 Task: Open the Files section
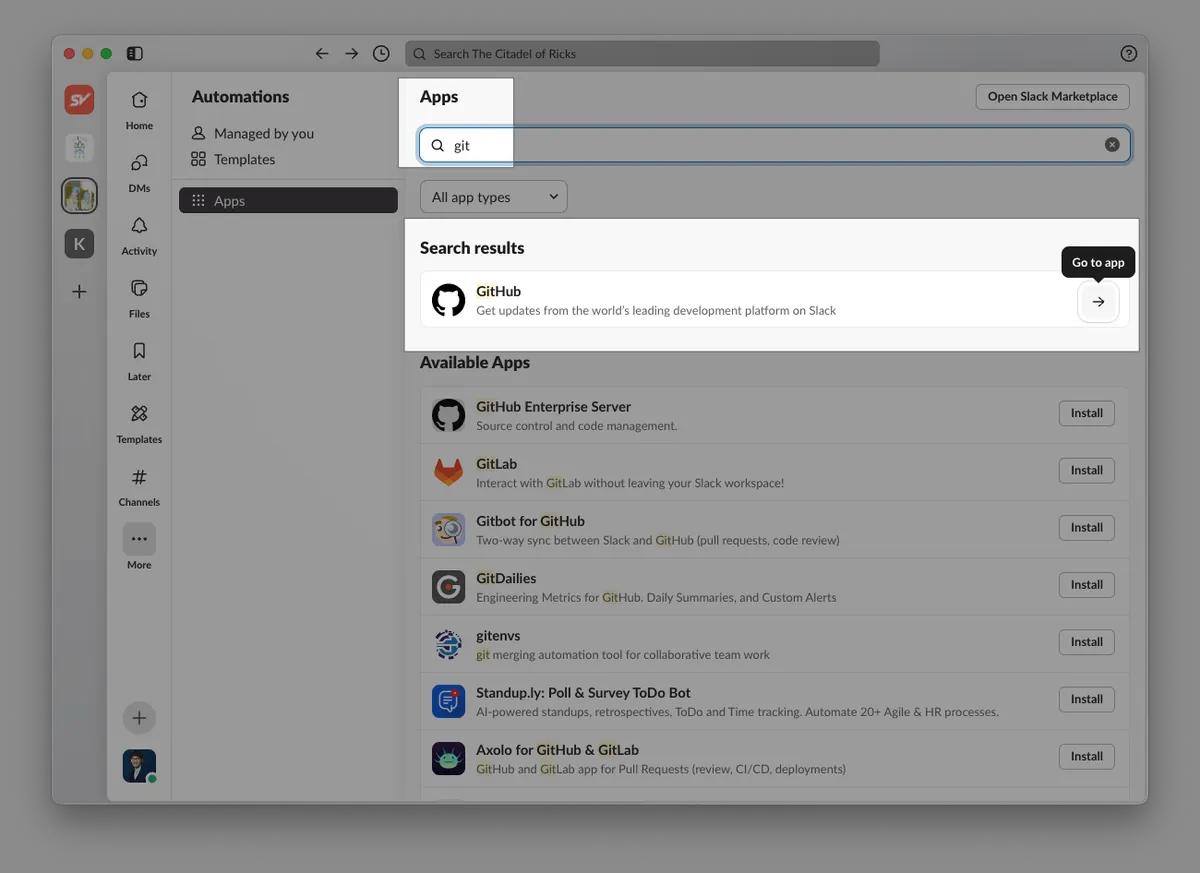tap(139, 289)
